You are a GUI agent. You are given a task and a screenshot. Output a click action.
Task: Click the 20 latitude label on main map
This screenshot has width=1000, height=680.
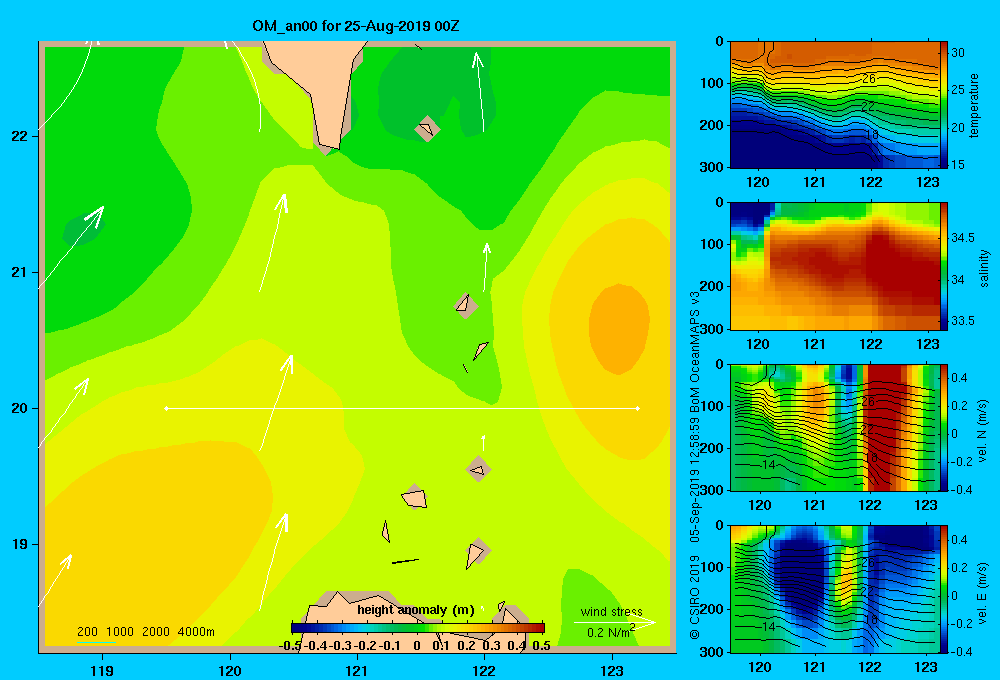(x=20, y=408)
